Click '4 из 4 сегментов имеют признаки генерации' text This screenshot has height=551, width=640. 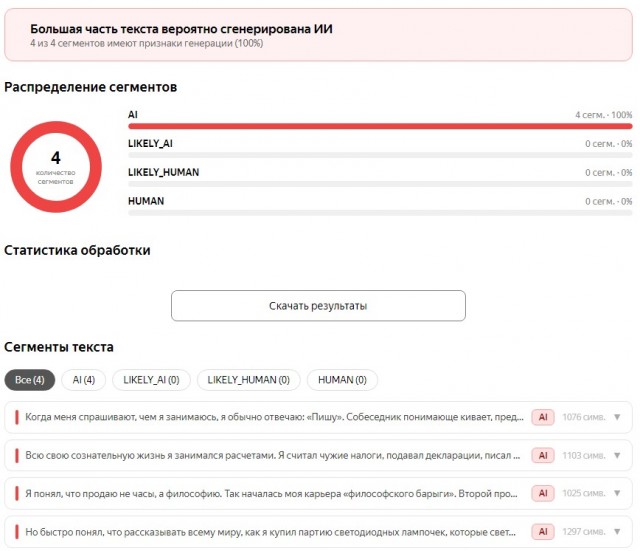pos(132,43)
